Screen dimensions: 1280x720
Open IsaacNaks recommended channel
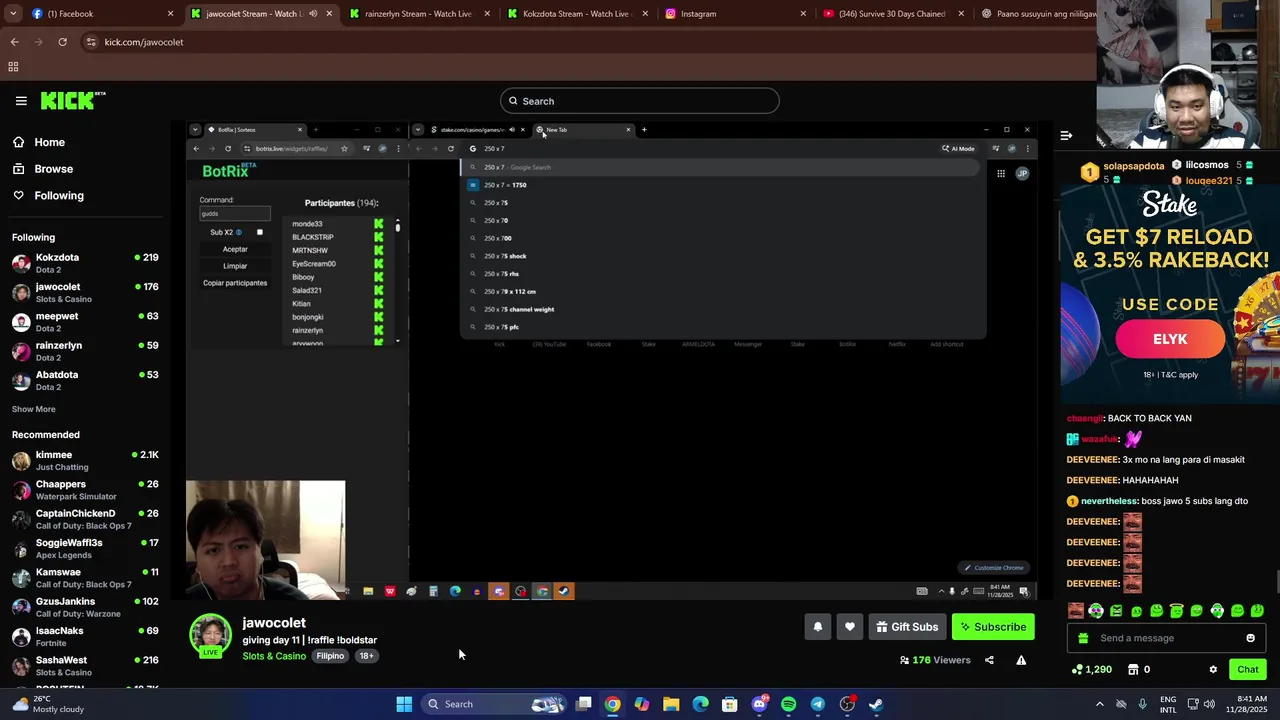coord(85,636)
